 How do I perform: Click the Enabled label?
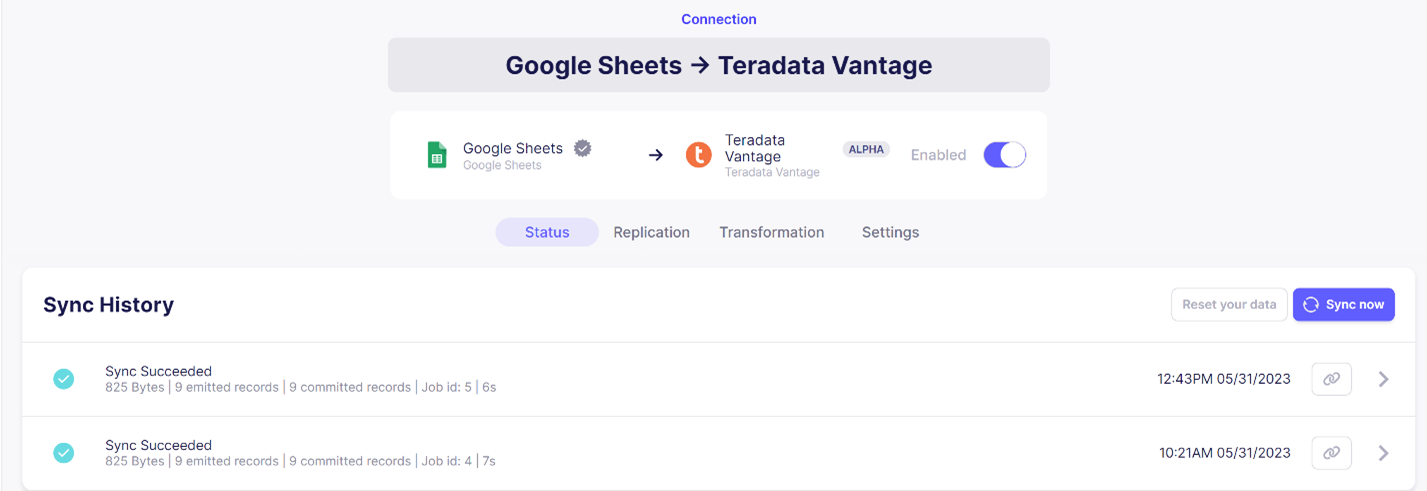tap(938, 155)
